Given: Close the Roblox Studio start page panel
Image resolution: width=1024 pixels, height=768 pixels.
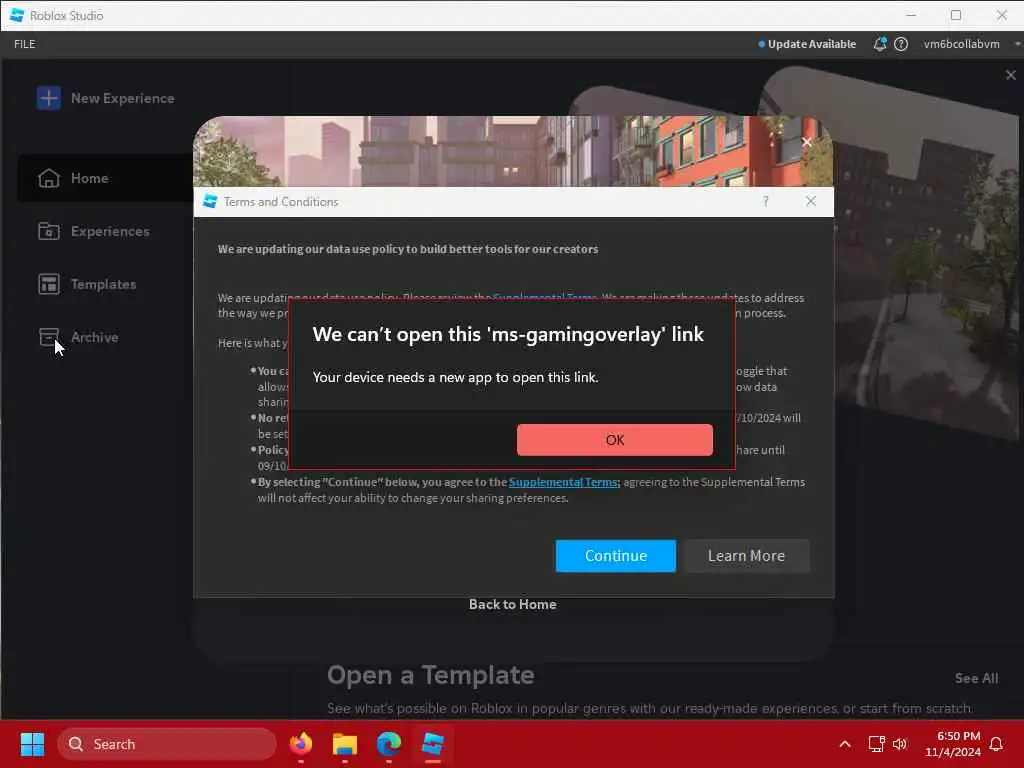Looking at the screenshot, I should (x=1010, y=75).
